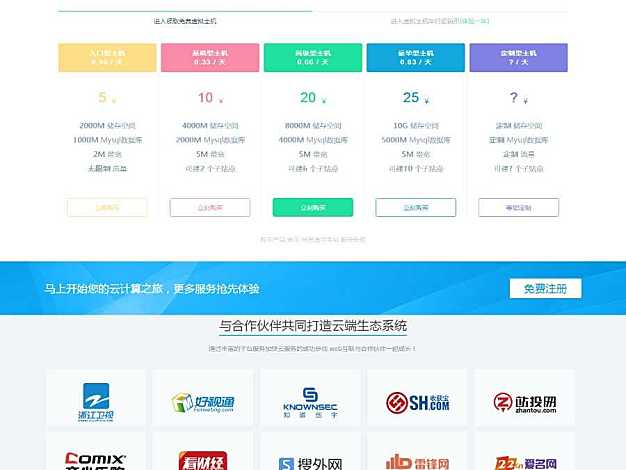
Task: Click the 2000M storage space line
Action: pos(107,125)
